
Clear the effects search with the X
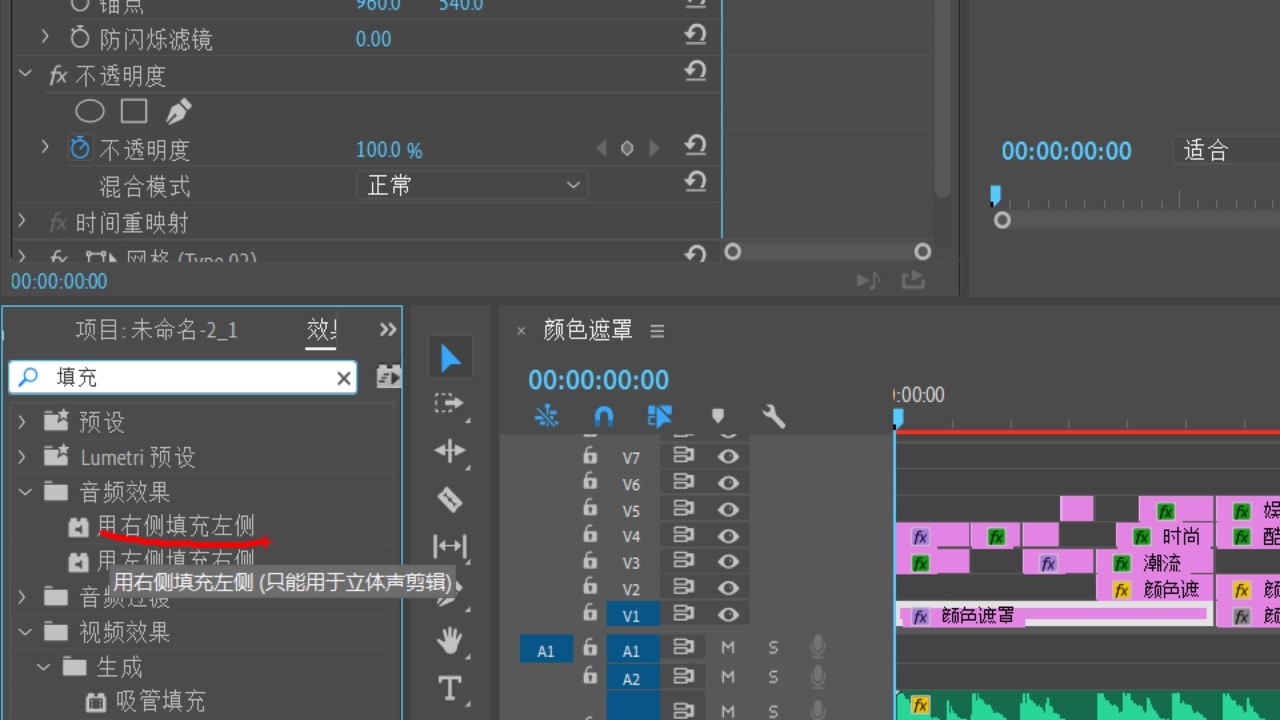pos(343,378)
